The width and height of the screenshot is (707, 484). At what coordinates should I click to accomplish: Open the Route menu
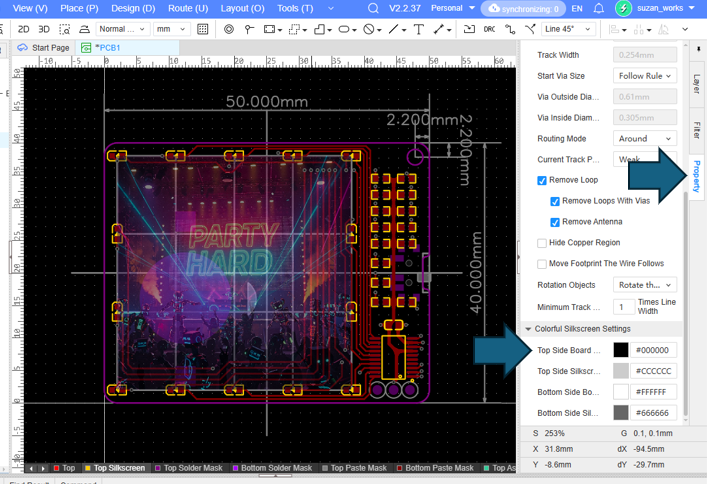188,8
